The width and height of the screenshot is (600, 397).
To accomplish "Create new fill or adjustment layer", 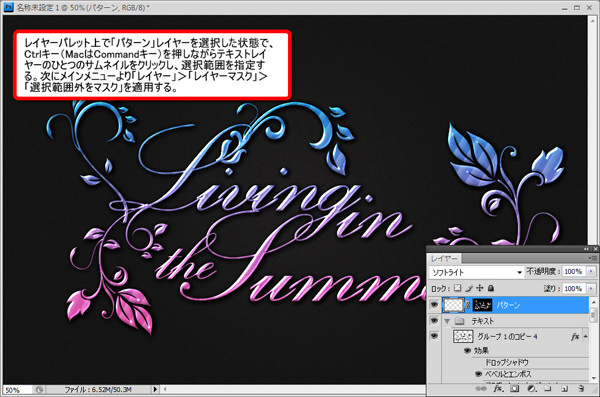I will (532, 389).
